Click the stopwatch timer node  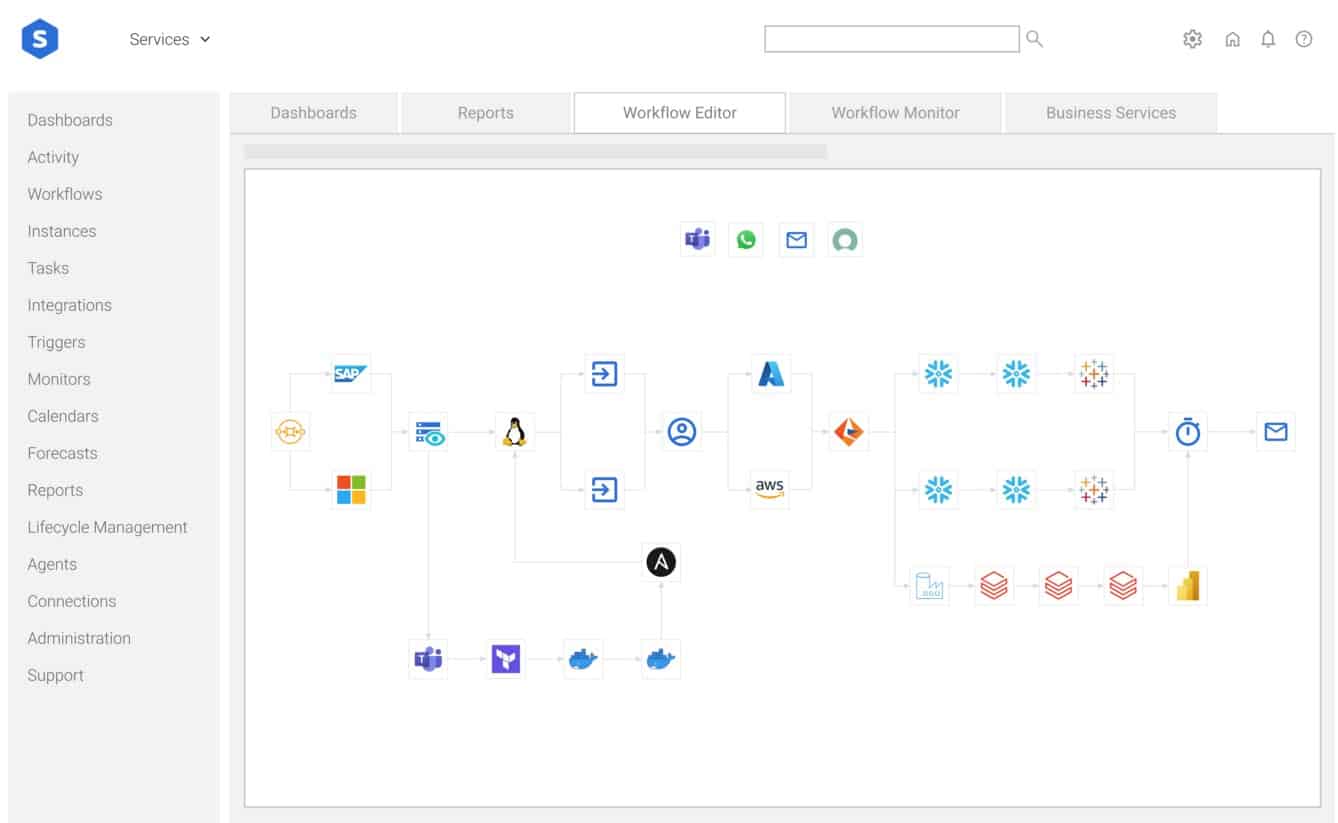1187,432
